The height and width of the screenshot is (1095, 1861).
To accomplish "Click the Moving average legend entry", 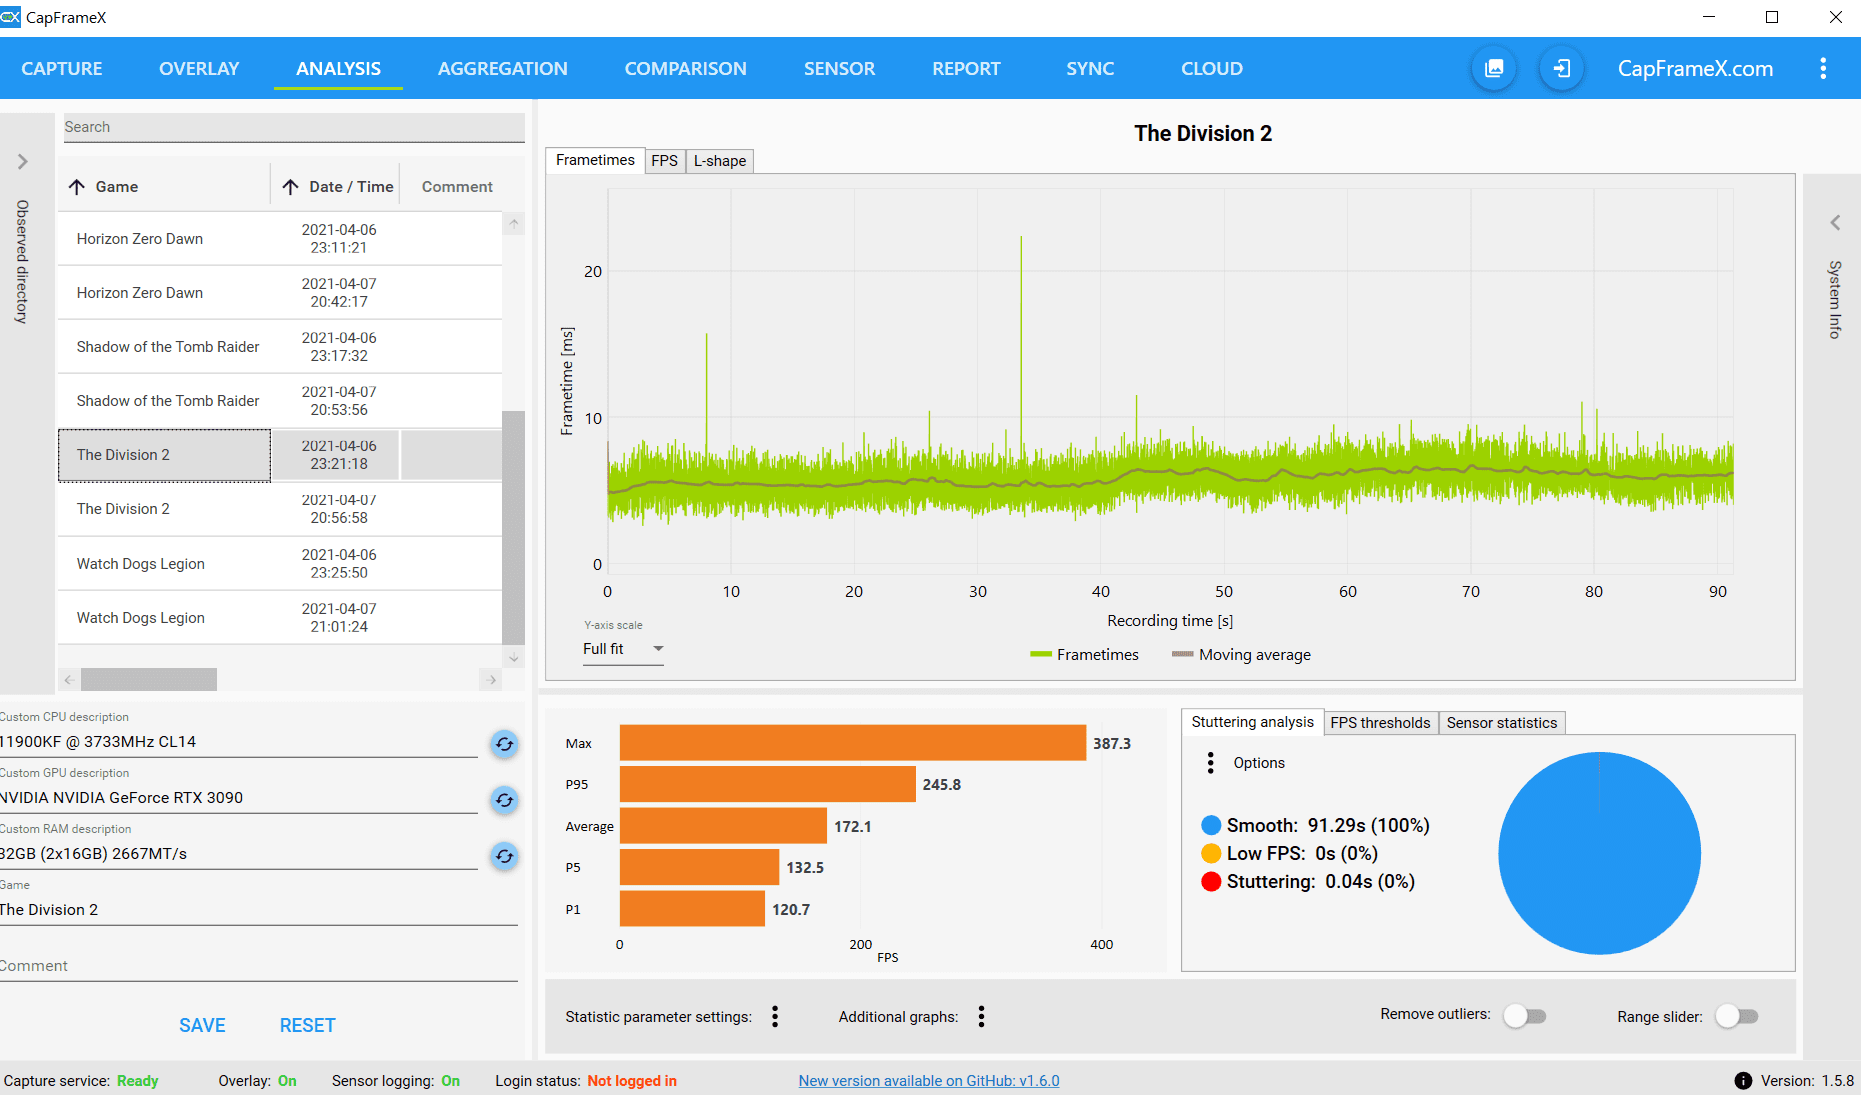I will [x=1241, y=655].
